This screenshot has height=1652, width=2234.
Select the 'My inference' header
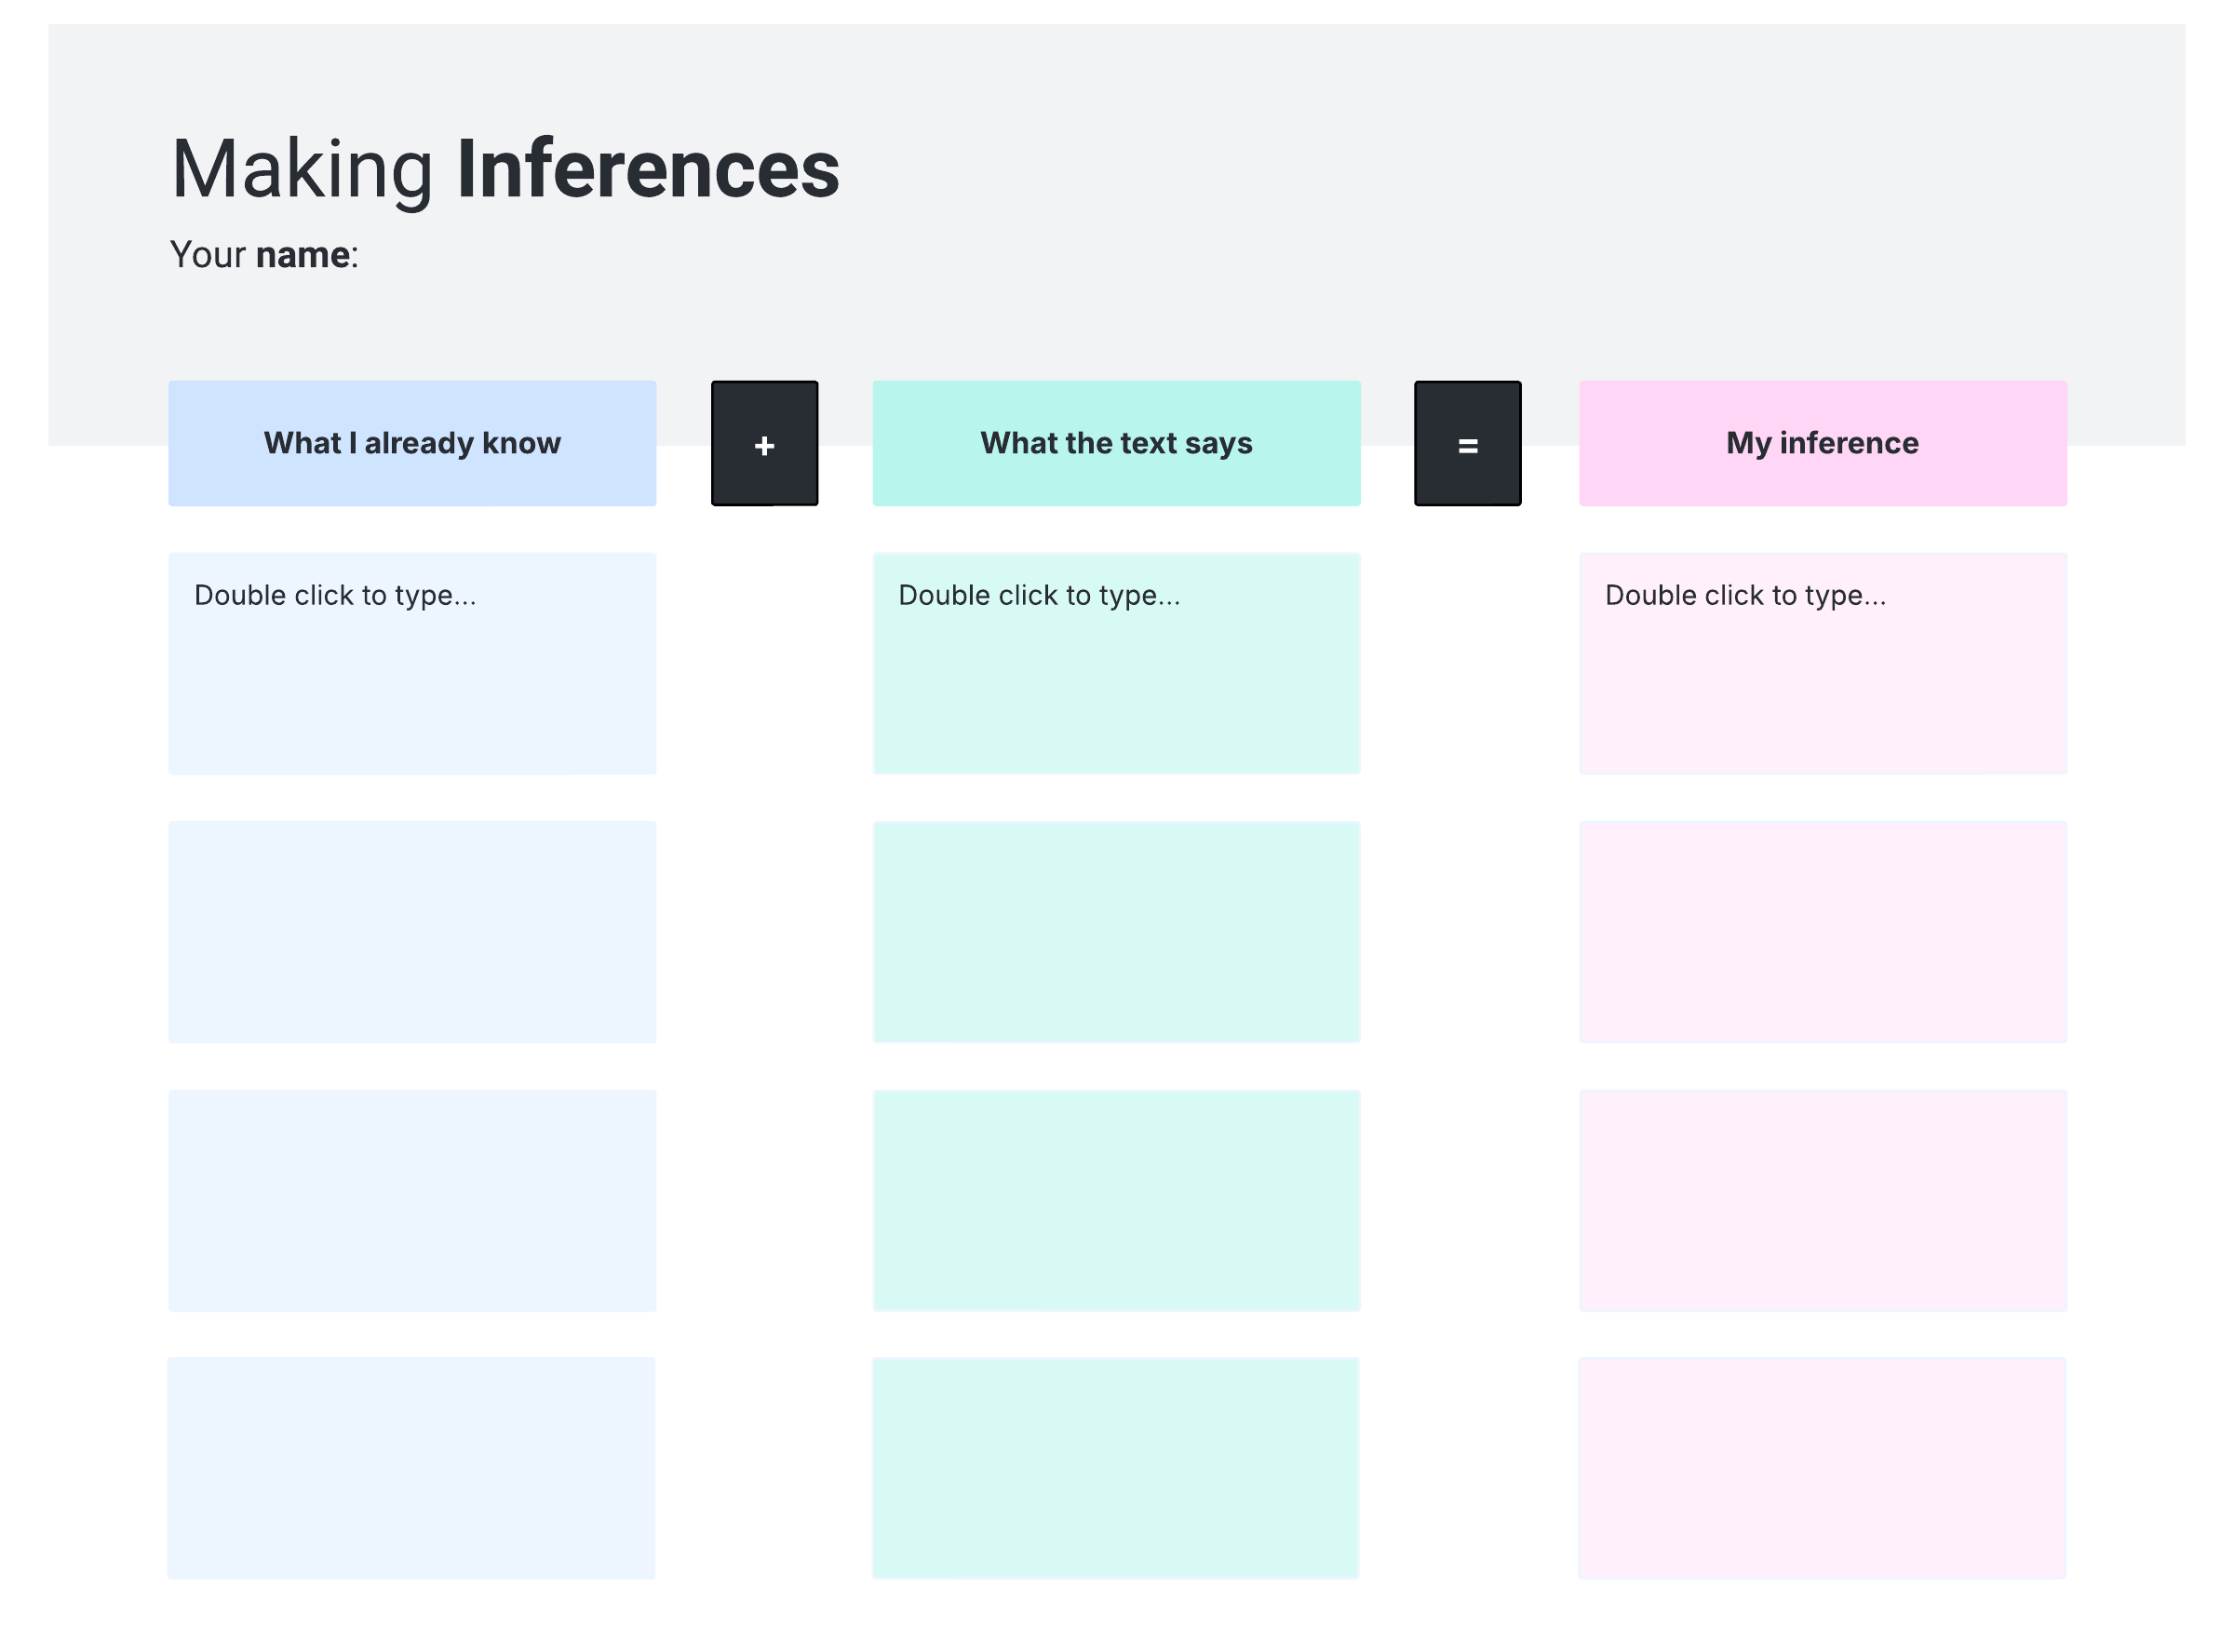click(1822, 443)
